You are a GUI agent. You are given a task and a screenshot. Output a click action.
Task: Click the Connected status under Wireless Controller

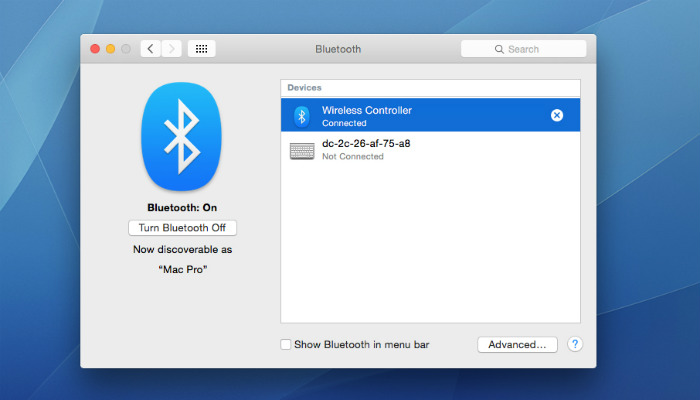coord(344,123)
